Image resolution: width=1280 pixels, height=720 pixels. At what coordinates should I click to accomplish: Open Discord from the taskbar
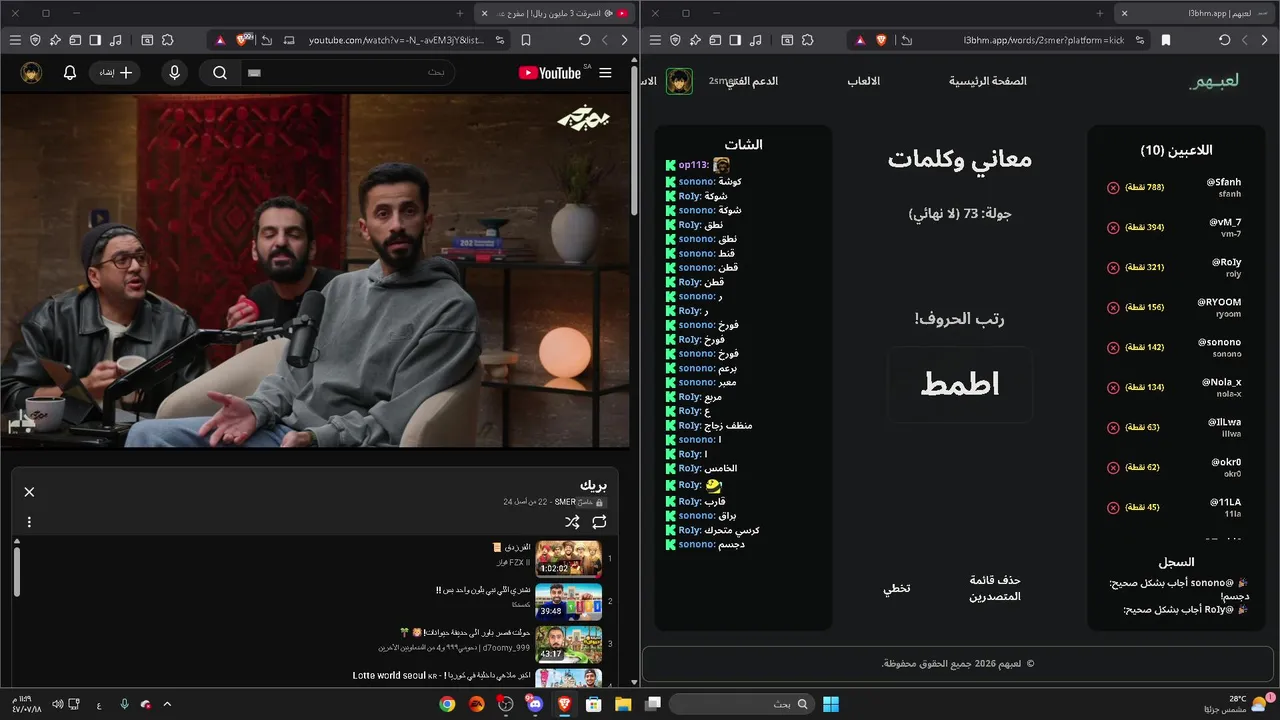(535, 704)
